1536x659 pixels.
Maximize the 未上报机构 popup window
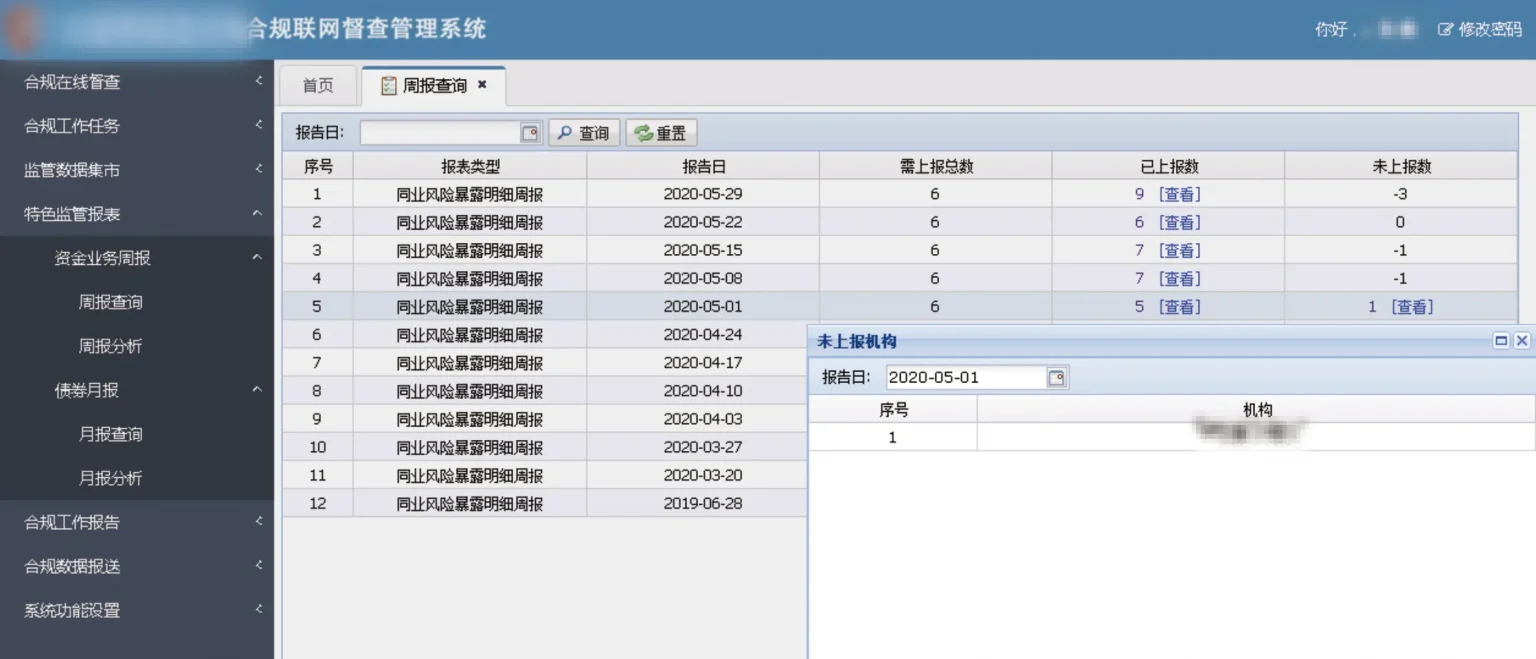[1501, 341]
